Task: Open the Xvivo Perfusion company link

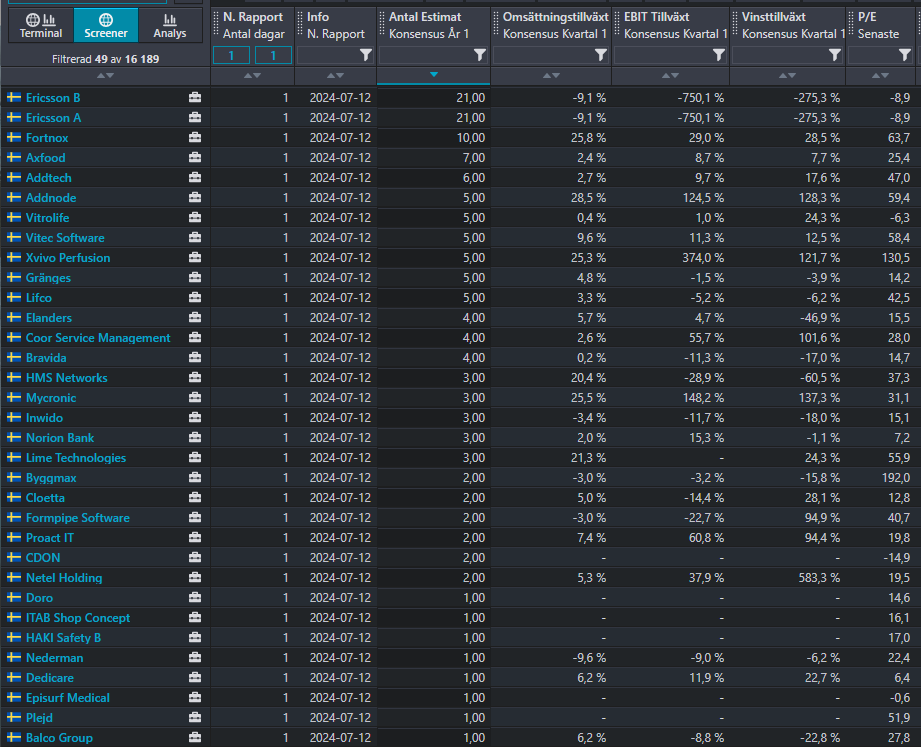Action: [x=68, y=258]
